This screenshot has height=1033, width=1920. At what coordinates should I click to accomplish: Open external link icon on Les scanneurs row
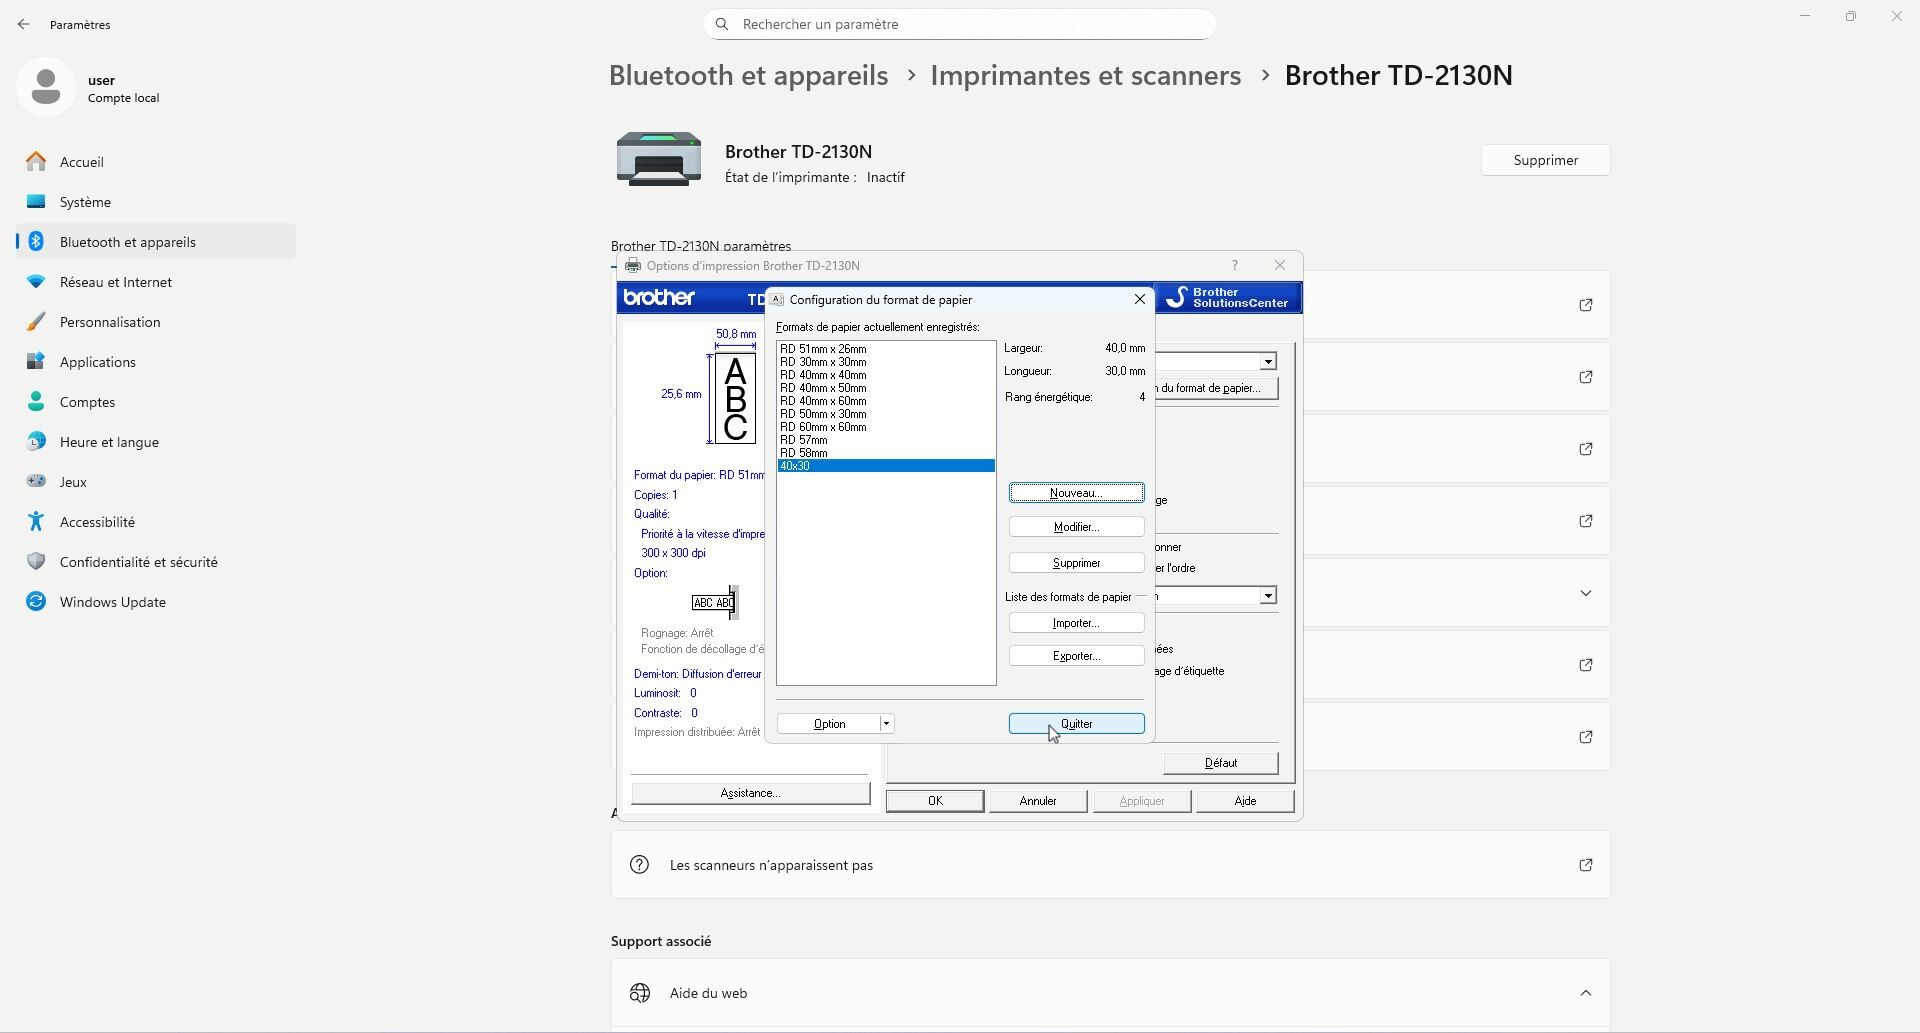point(1586,865)
